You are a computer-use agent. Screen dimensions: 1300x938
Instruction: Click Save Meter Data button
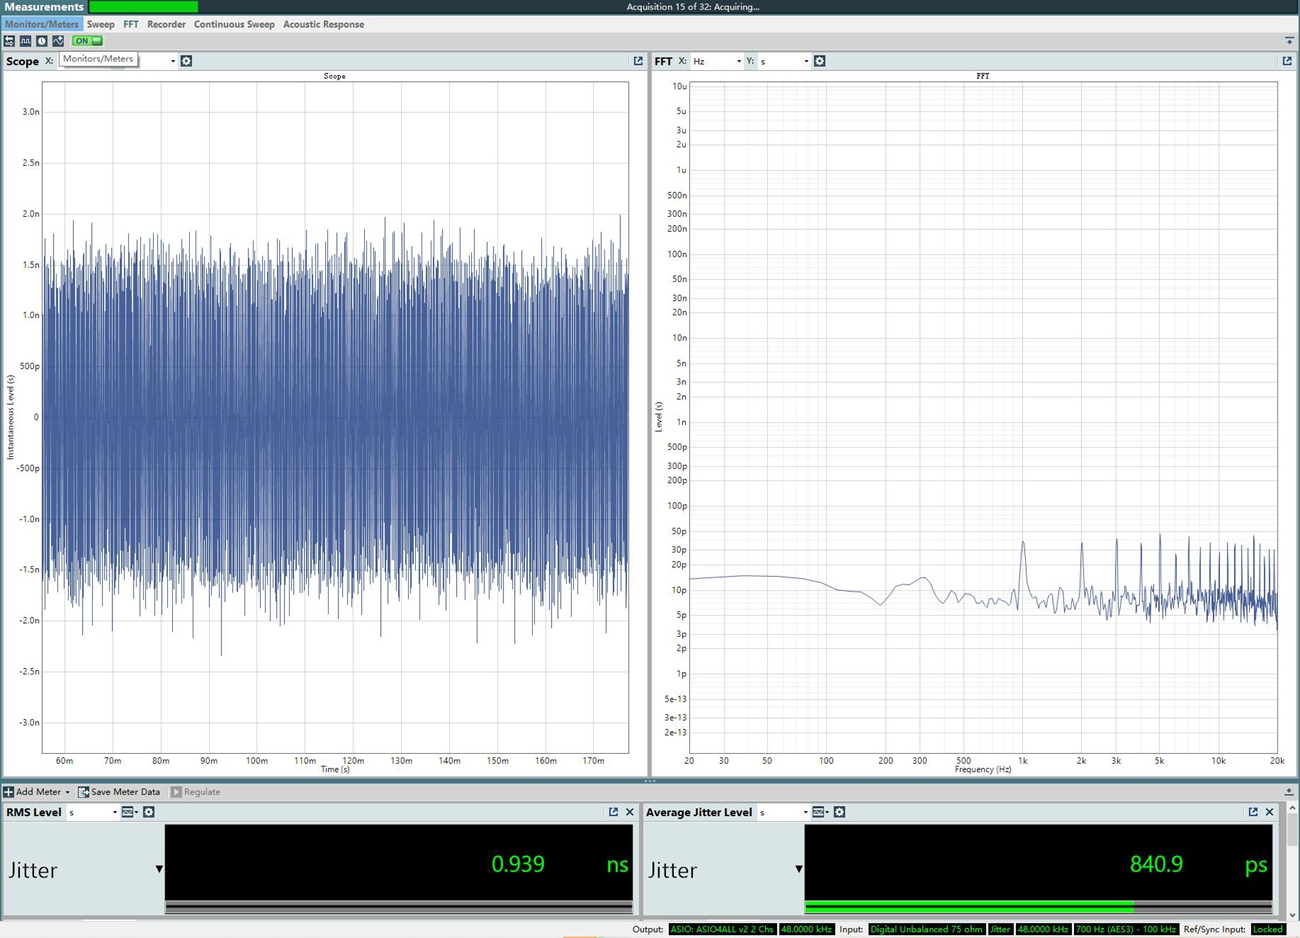pyautogui.click(x=119, y=792)
